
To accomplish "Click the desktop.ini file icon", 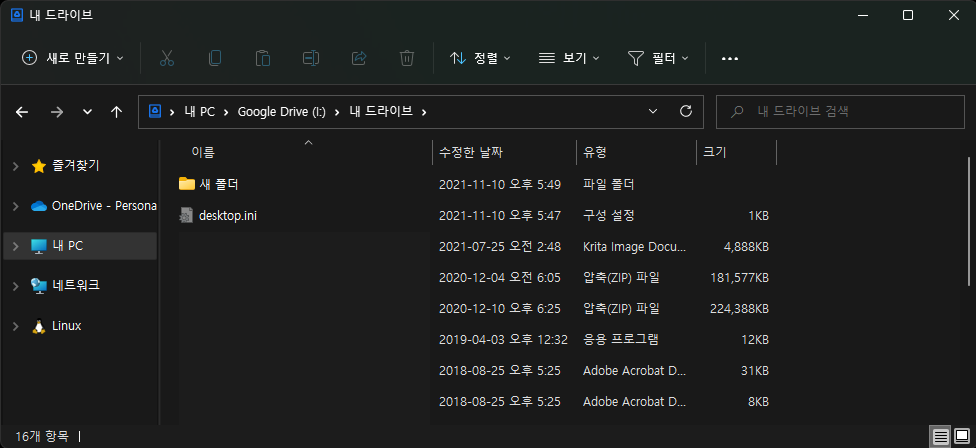I will click(186, 215).
